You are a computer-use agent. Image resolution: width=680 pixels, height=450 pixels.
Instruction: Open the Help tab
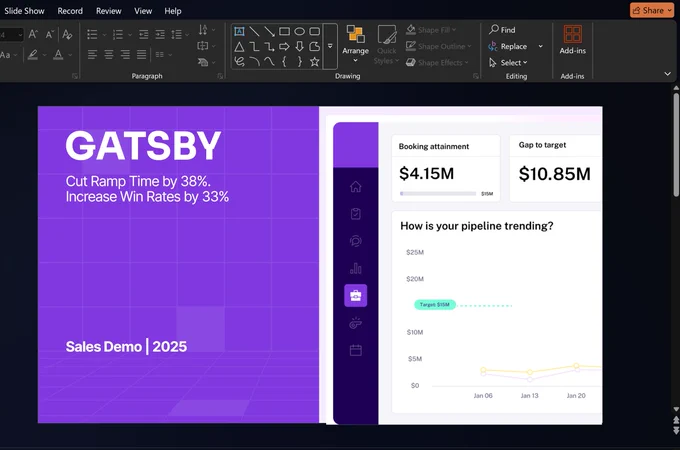coord(173,11)
